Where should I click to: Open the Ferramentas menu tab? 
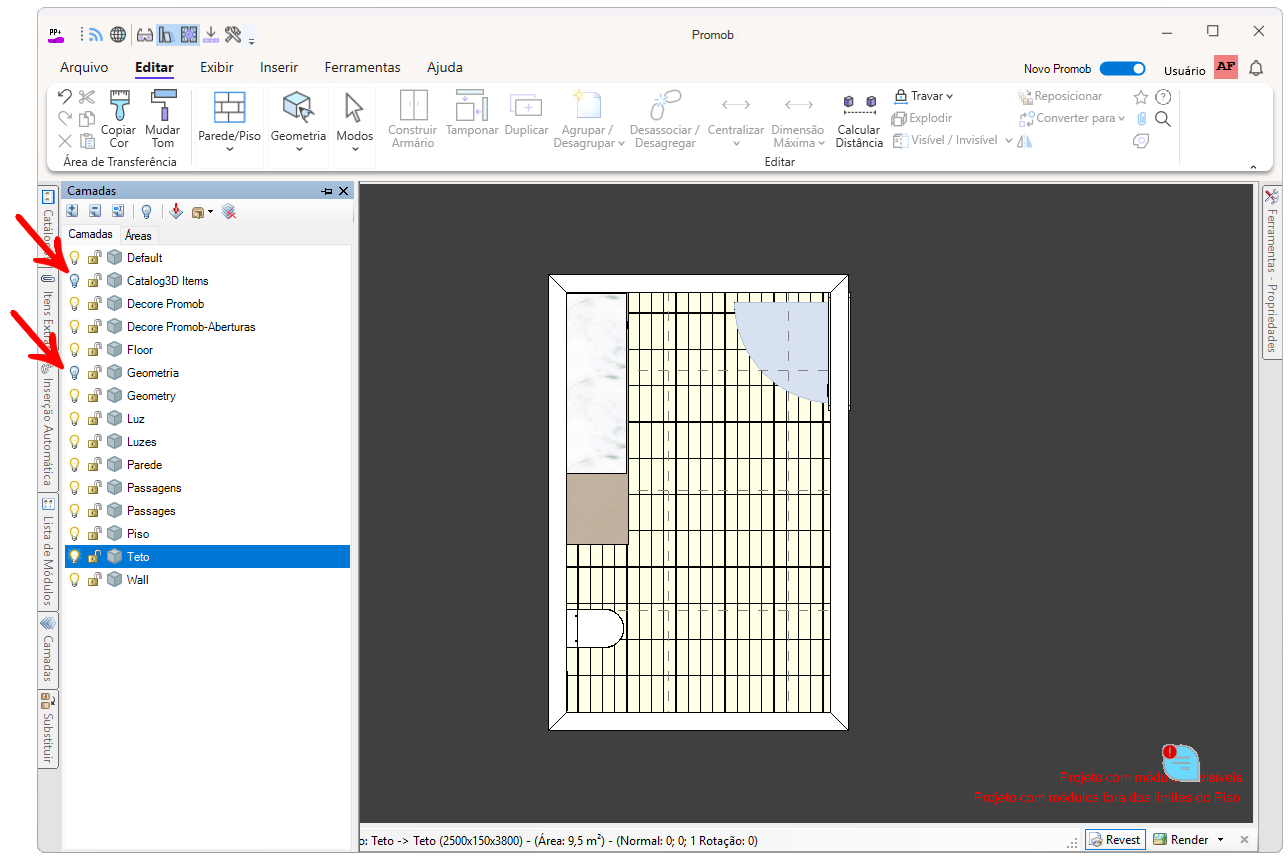coord(362,68)
